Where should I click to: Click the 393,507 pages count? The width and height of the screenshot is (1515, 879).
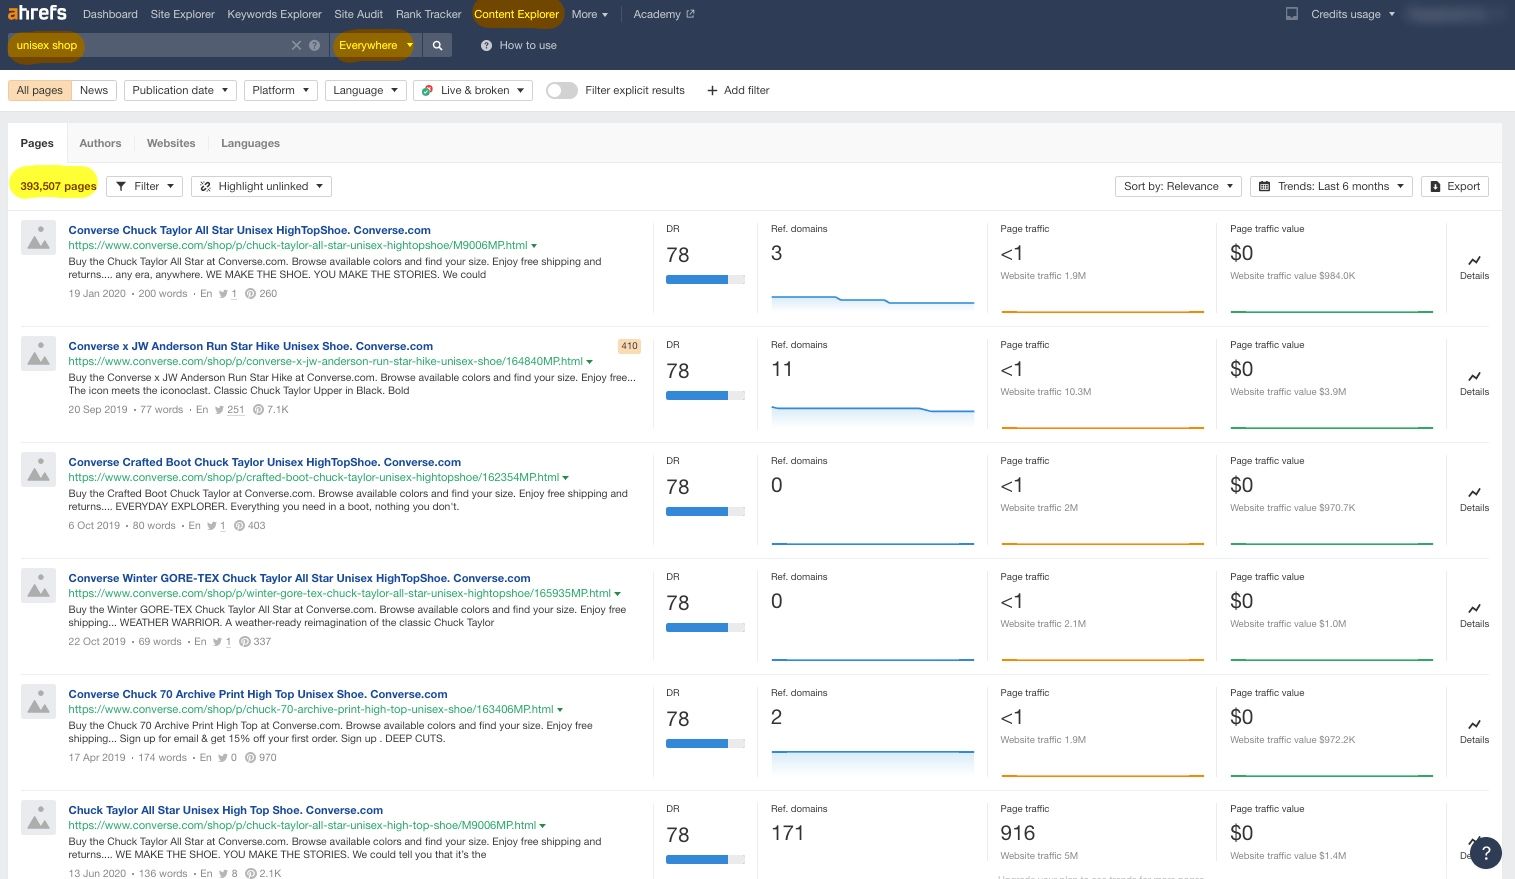click(x=58, y=186)
